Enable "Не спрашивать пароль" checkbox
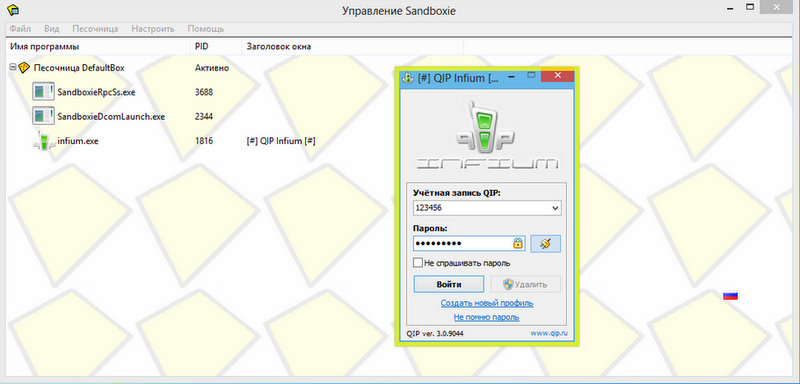 click(x=417, y=263)
